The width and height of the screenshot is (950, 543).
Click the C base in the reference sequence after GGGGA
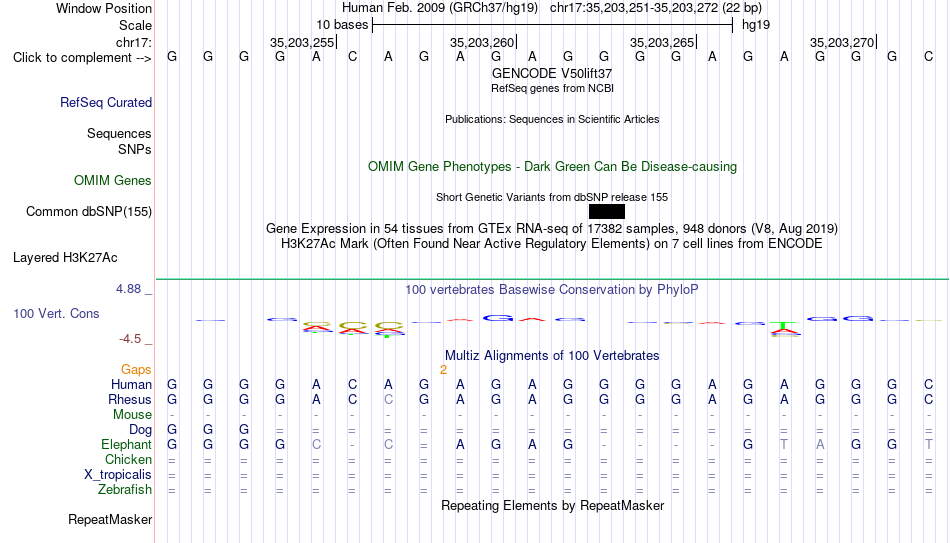click(x=352, y=56)
